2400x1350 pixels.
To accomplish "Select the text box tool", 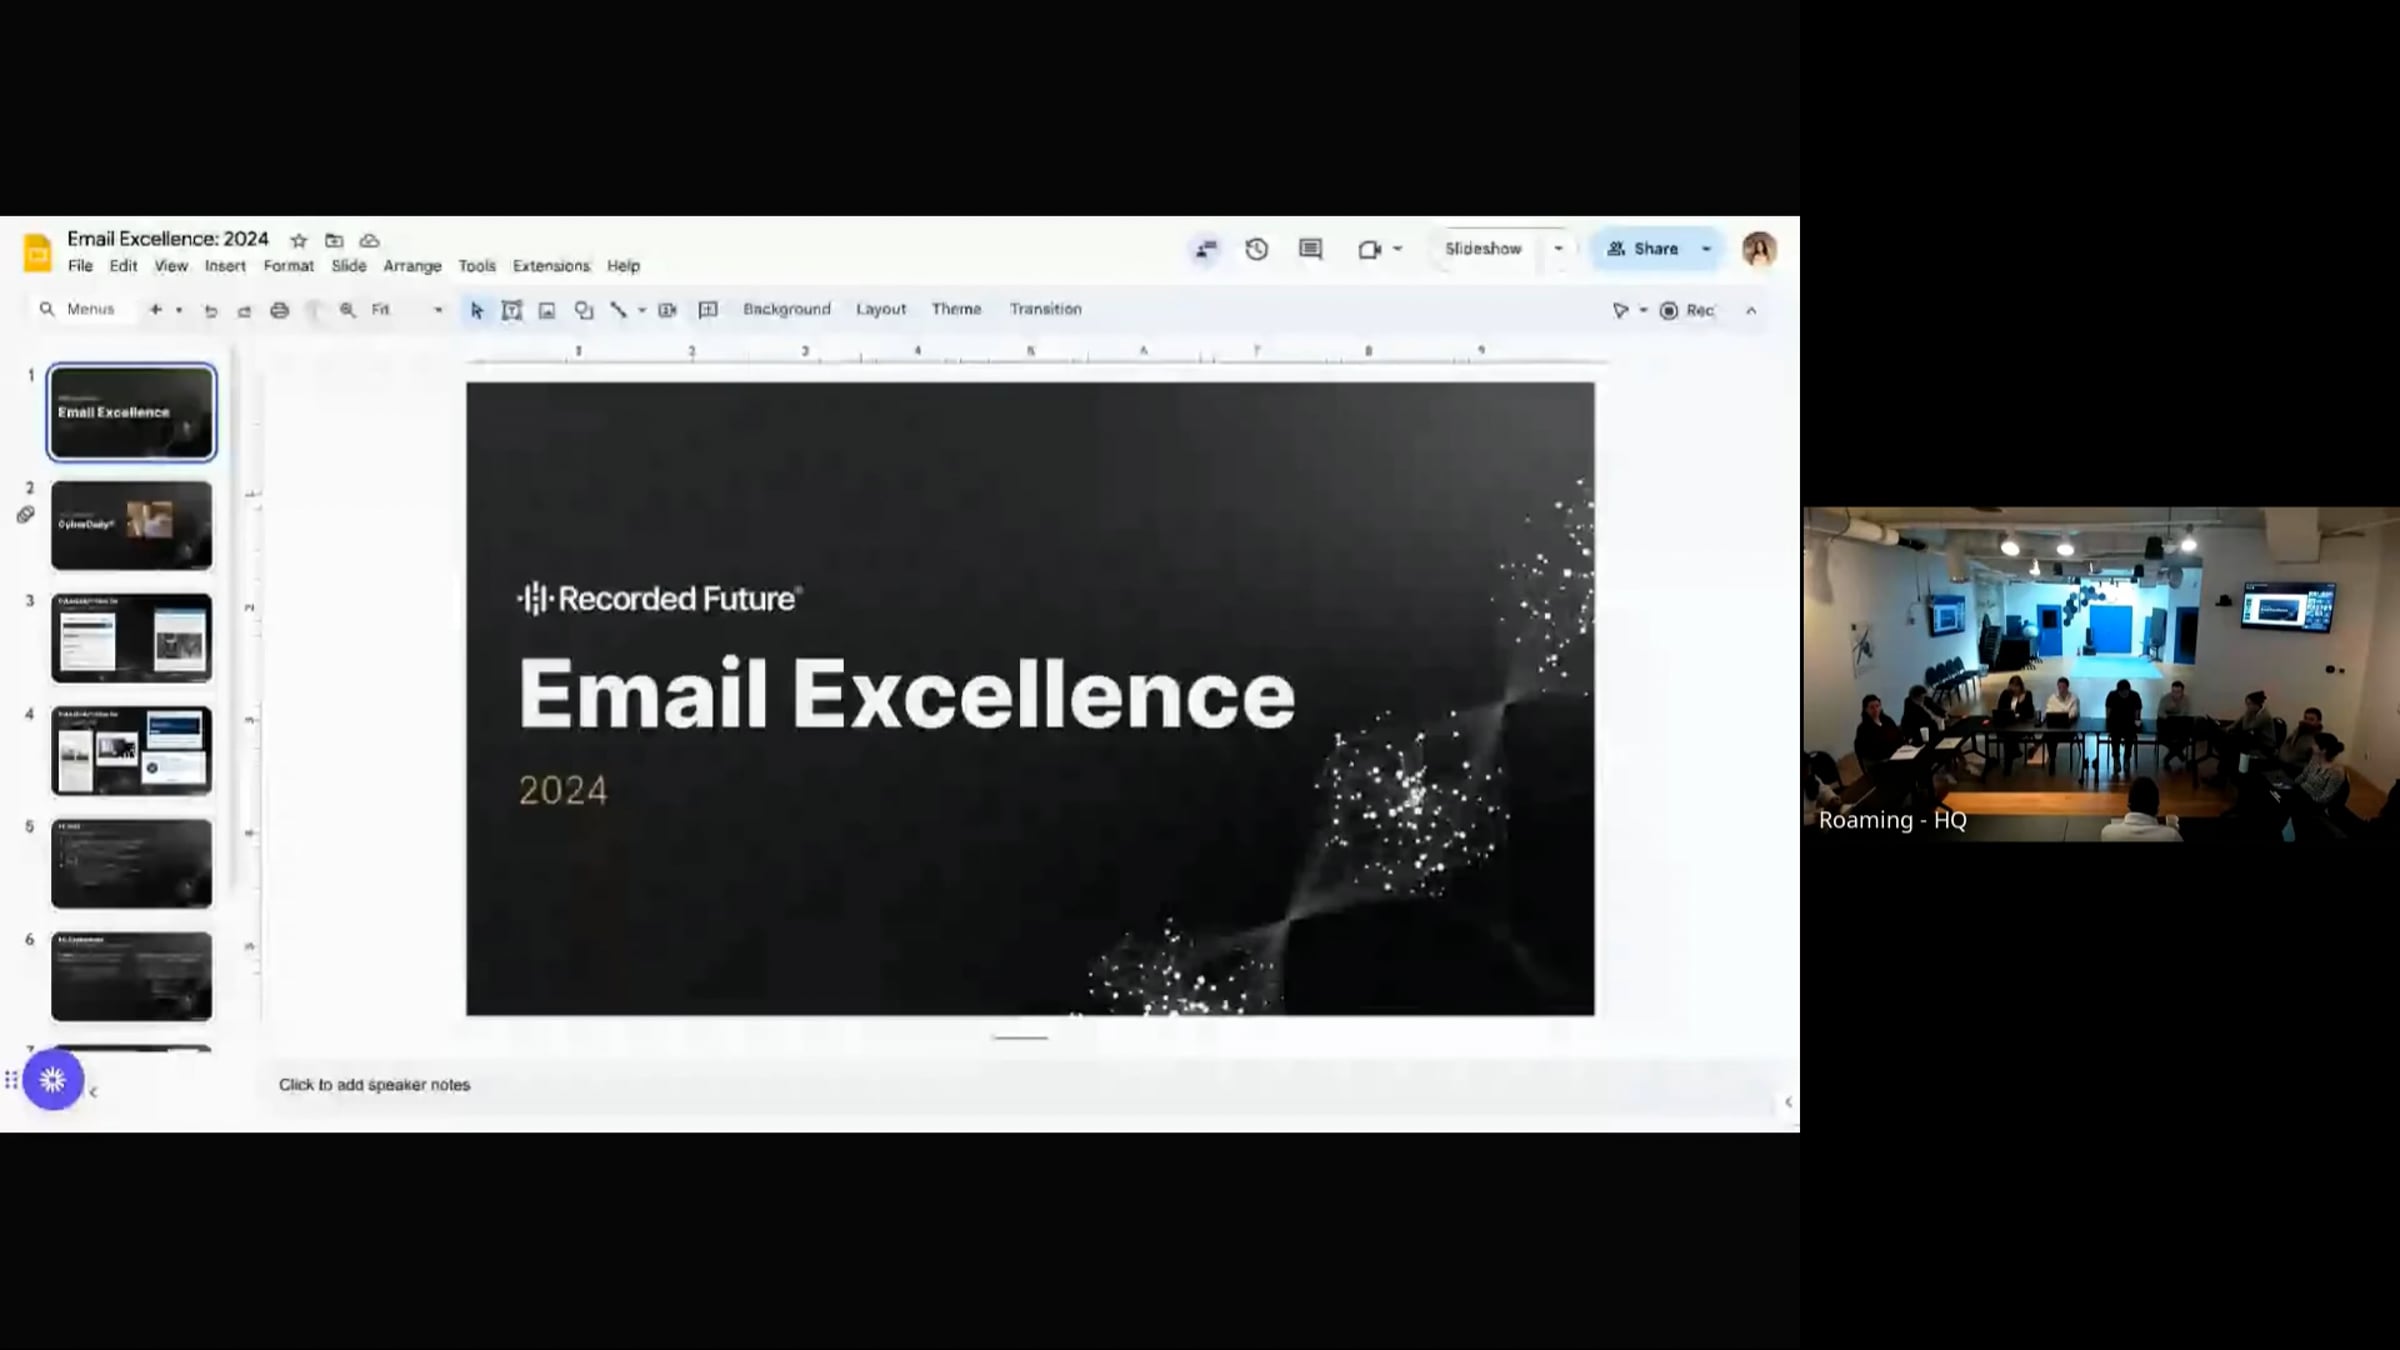I will (512, 310).
